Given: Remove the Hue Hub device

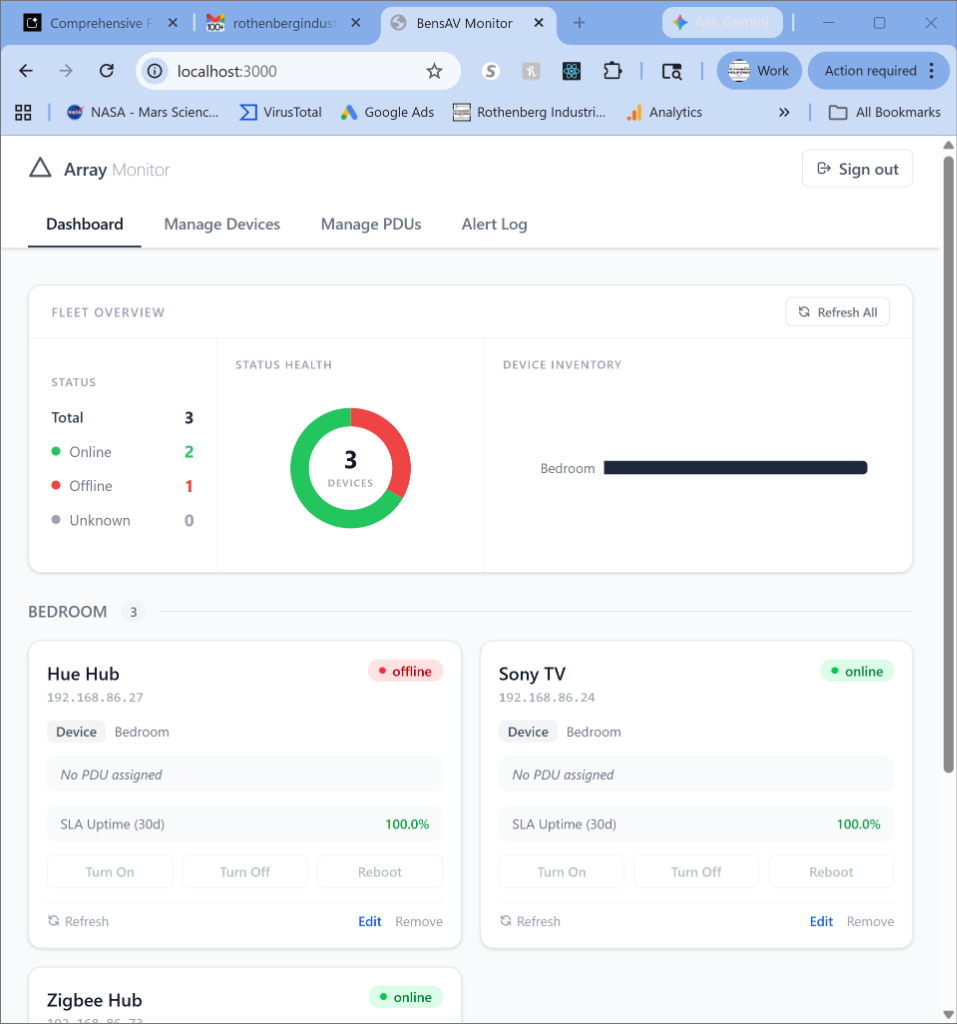Looking at the screenshot, I should coord(419,921).
